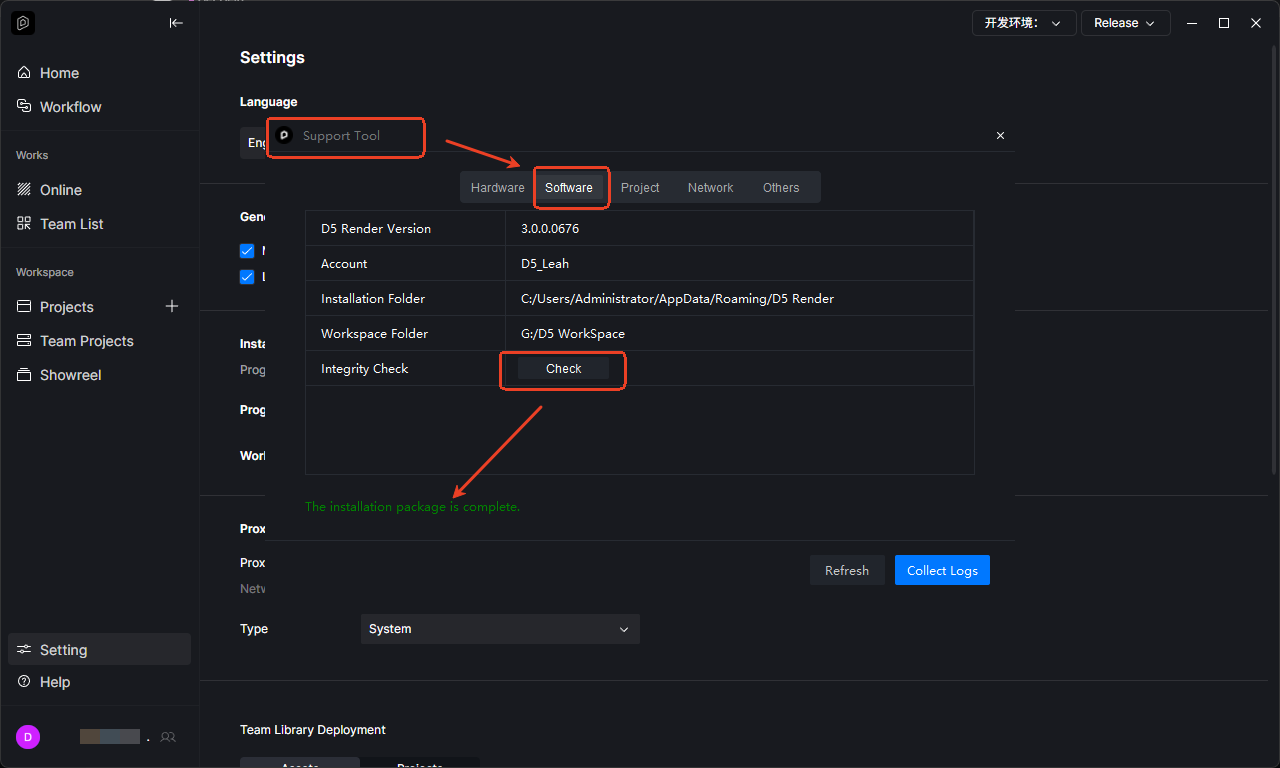Expand the 开发环境 dropdown
Screen dimensions: 1280x768
1023,23
